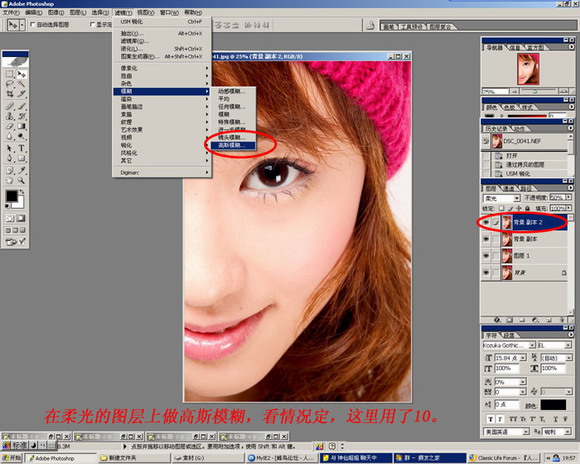Toggle visibility of the 图层 1 layer
The image size is (580, 464).
(x=486, y=256)
